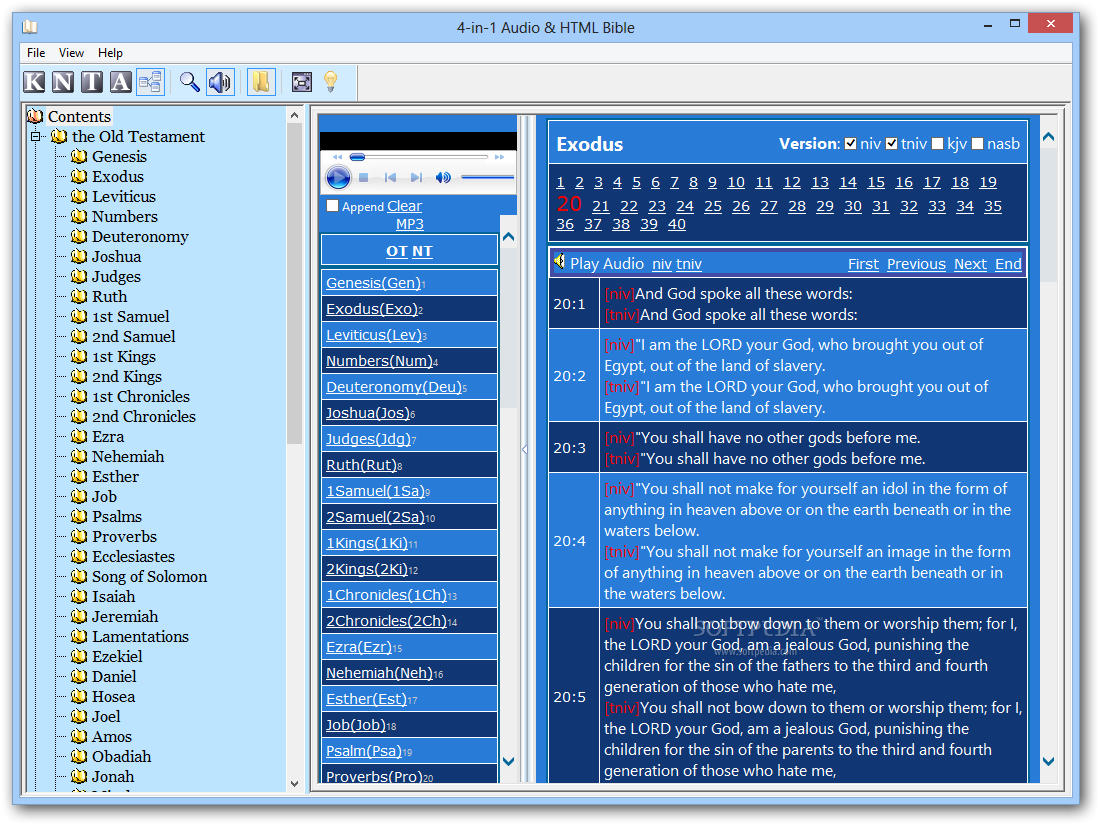
Task: Jump to First chapter link
Action: click(863, 264)
